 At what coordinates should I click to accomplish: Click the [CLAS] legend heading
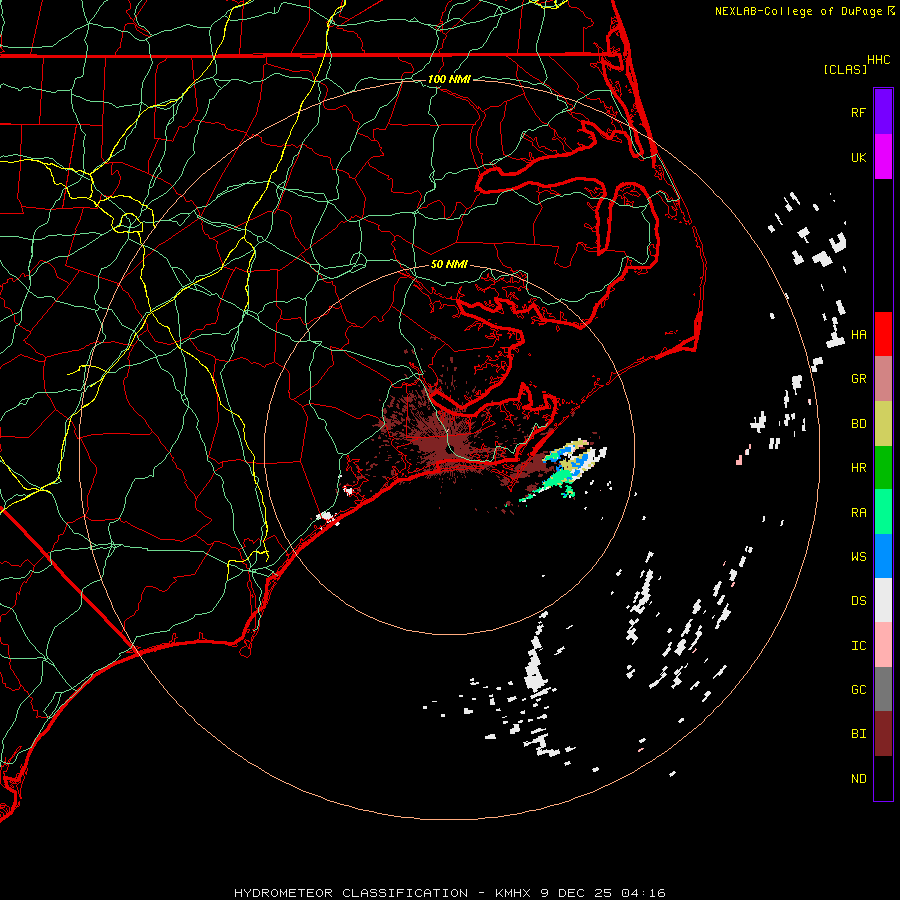click(x=845, y=69)
